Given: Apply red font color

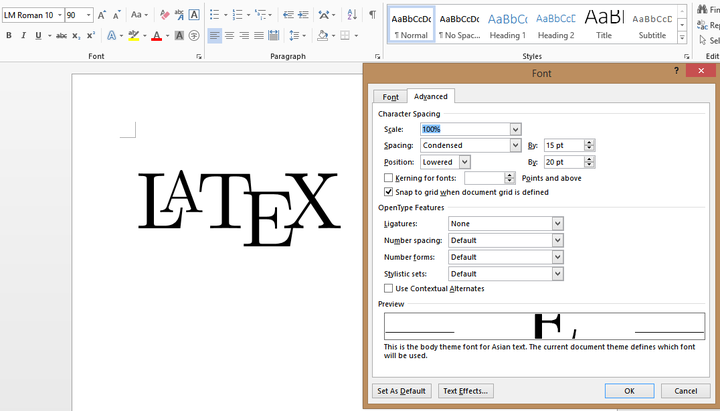Looking at the screenshot, I should coord(157,35).
